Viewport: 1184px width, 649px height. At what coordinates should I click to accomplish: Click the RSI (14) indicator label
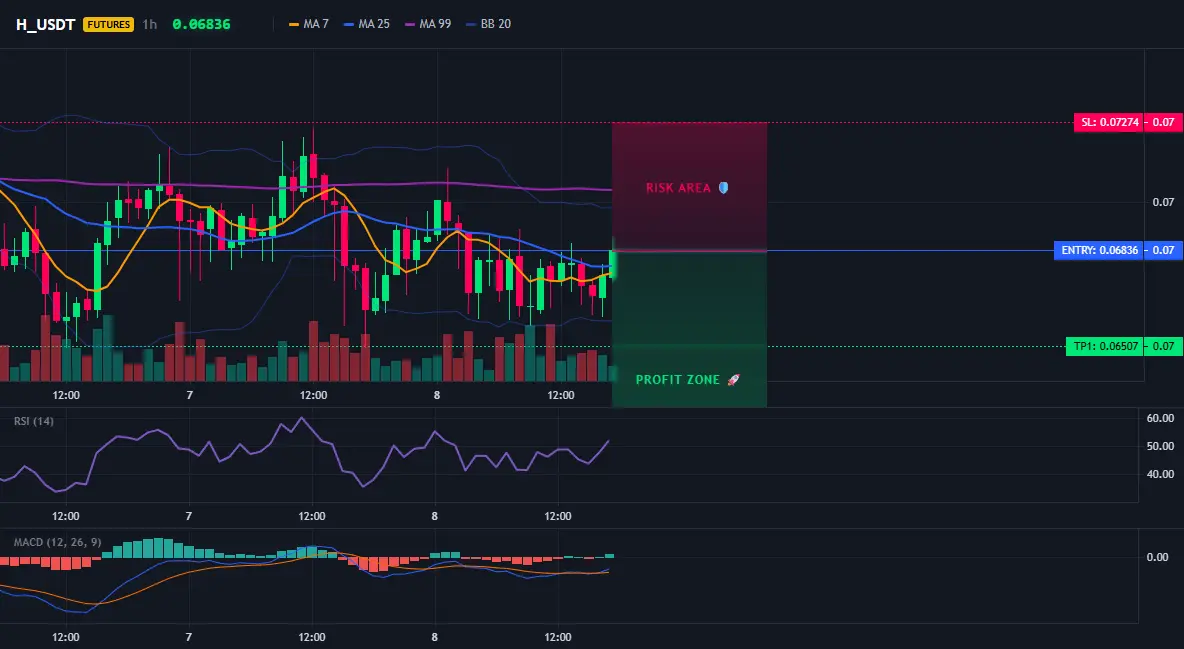[33, 421]
